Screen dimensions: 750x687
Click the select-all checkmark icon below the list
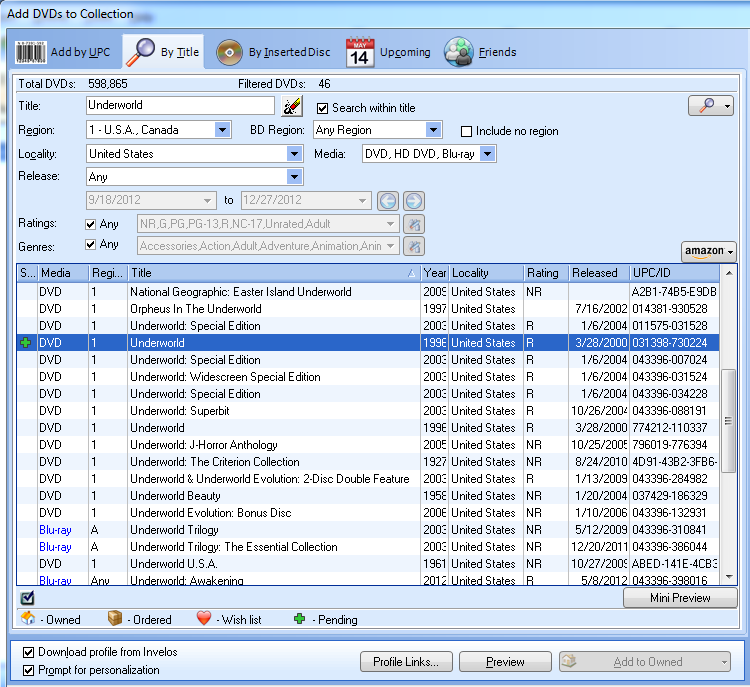27,598
